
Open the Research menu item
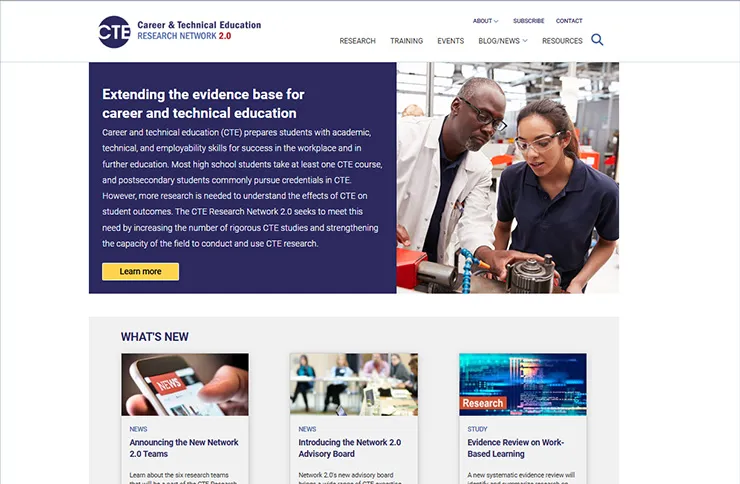(357, 41)
